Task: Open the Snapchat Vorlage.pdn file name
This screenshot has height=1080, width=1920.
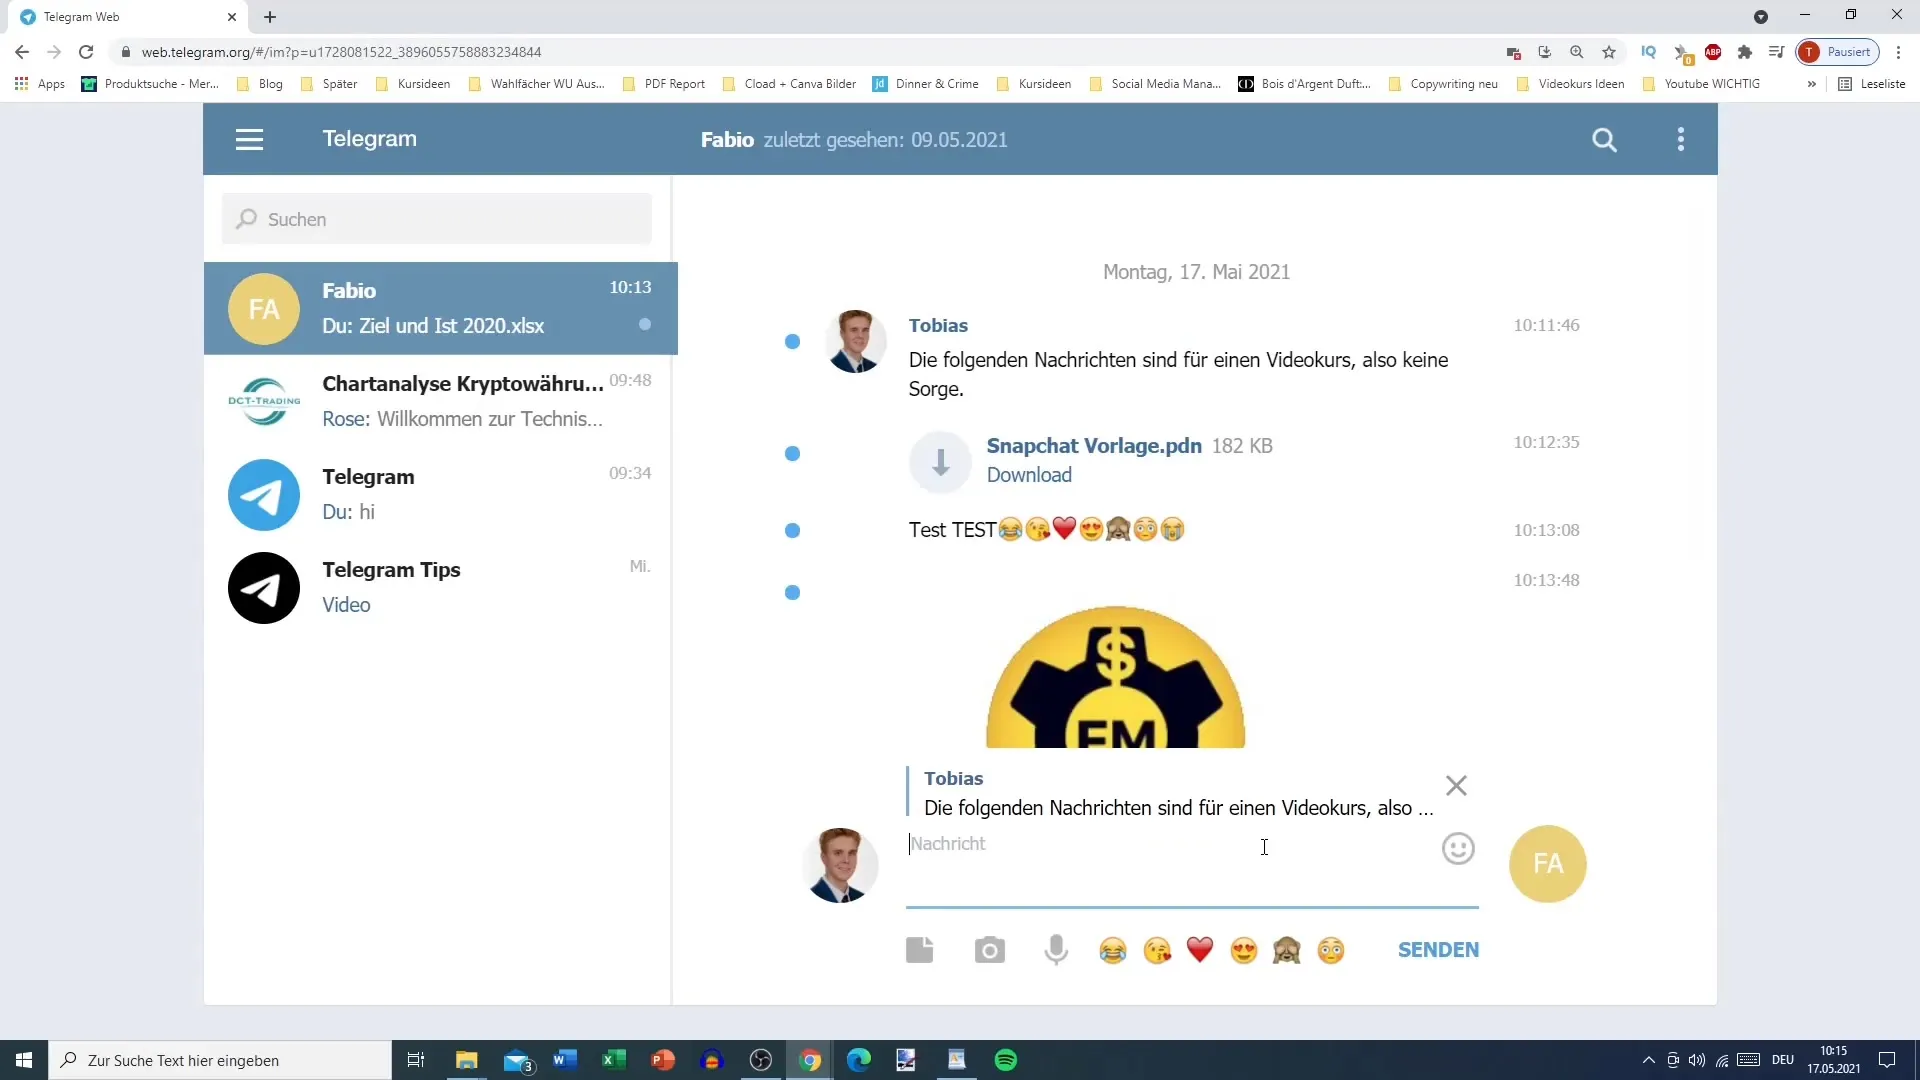Action: (x=1094, y=446)
